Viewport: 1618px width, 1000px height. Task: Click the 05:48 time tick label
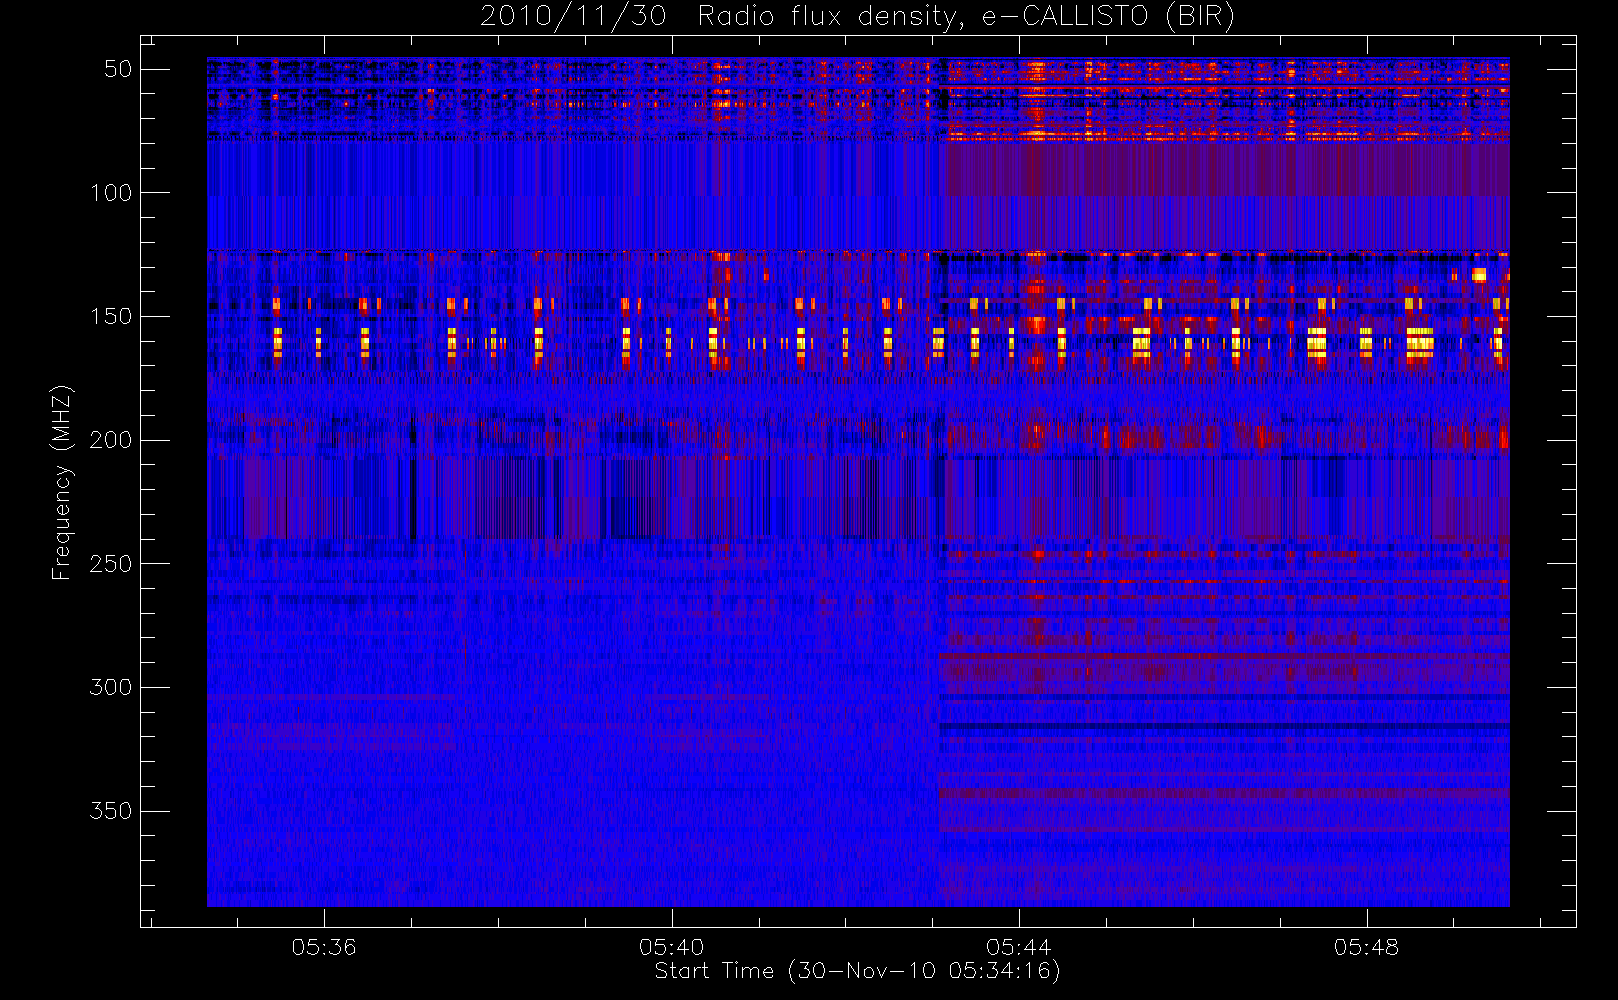pyautogui.click(x=1366, y=947)
